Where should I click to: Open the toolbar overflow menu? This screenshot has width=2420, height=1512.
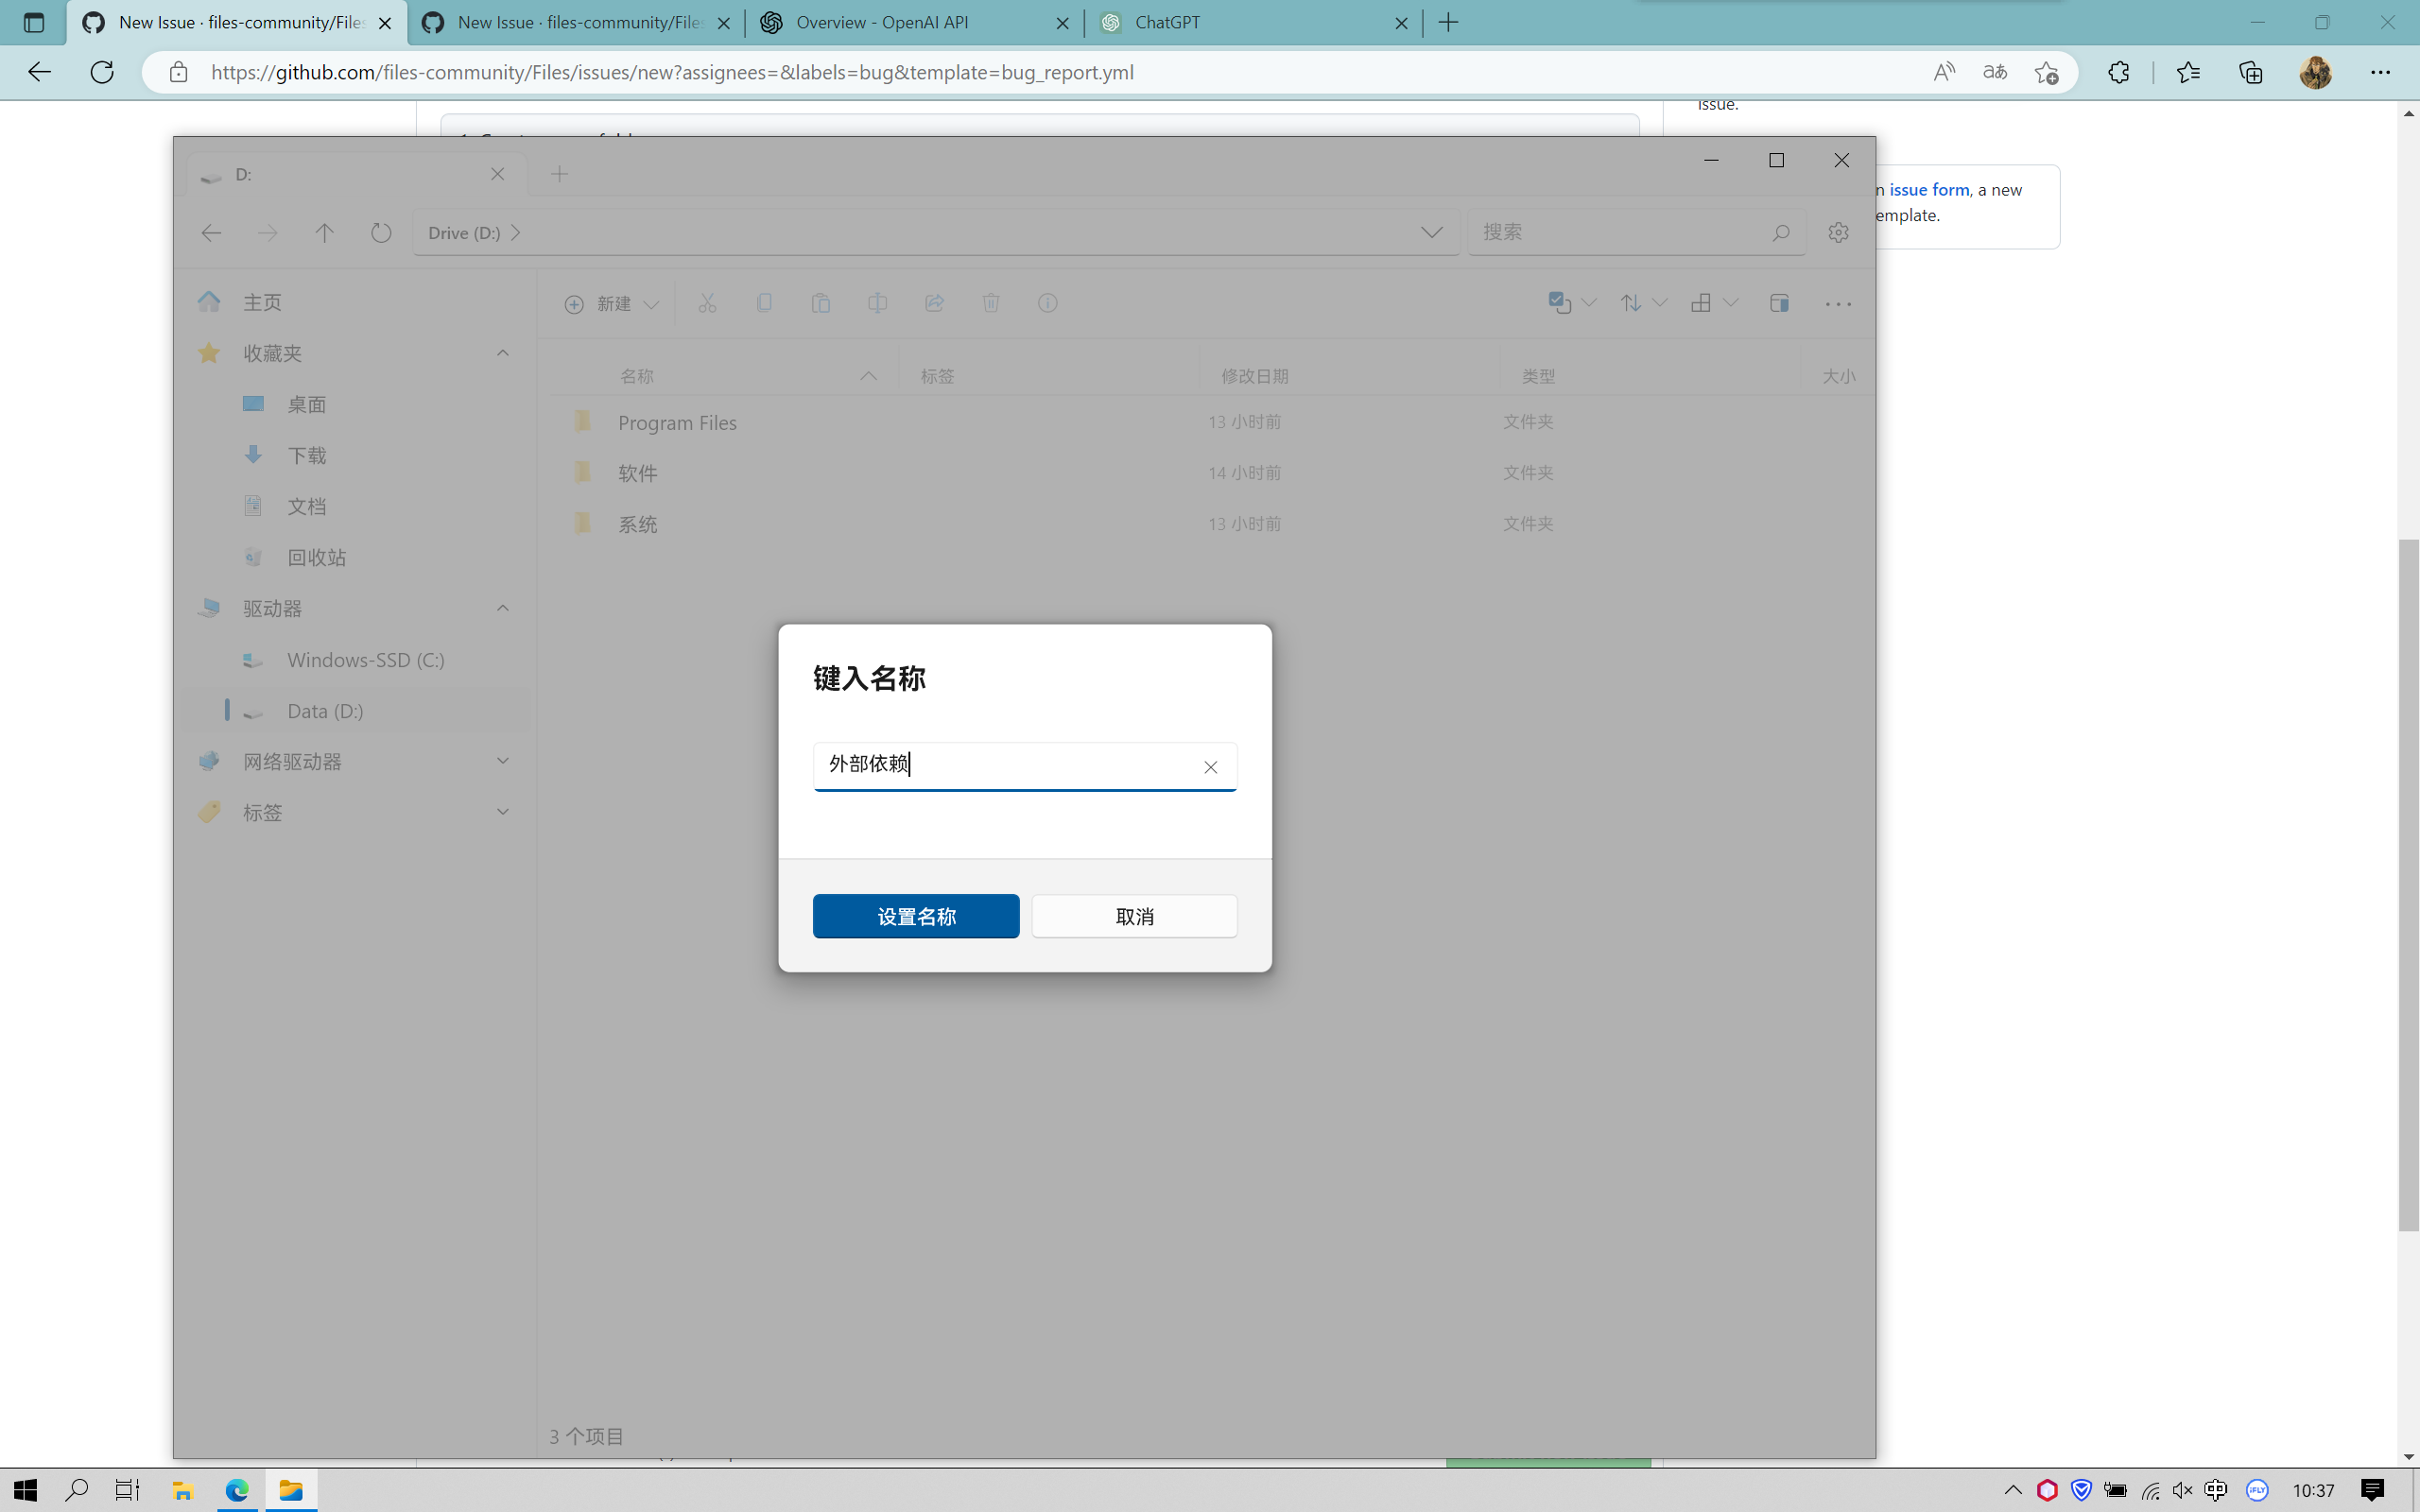point(1839,303)
